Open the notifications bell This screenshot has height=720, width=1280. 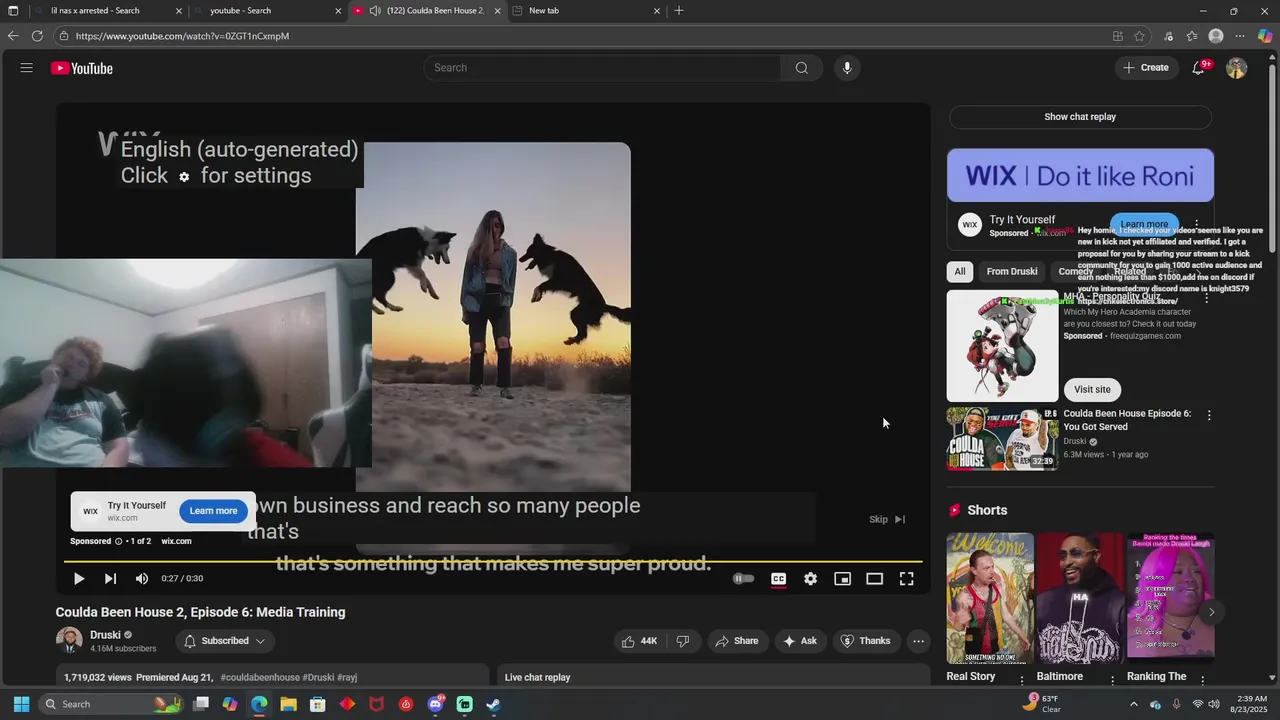coord(1198,68)
